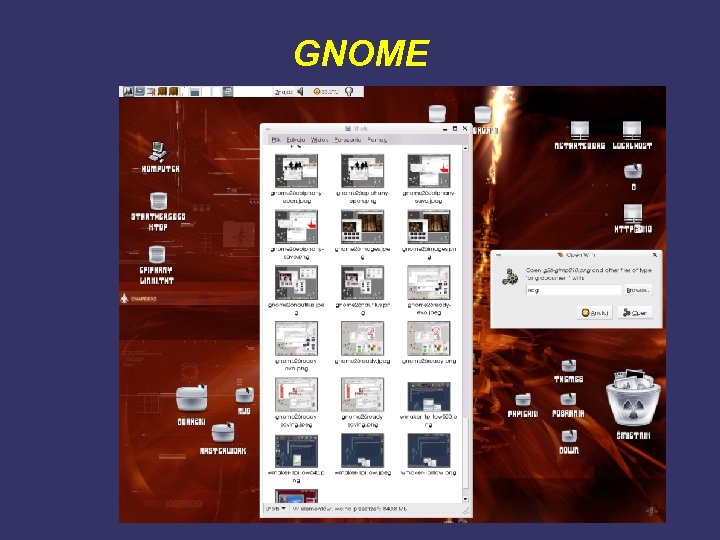Select thumbnail gnome26epiphany-save.png

tap(296, 226)
